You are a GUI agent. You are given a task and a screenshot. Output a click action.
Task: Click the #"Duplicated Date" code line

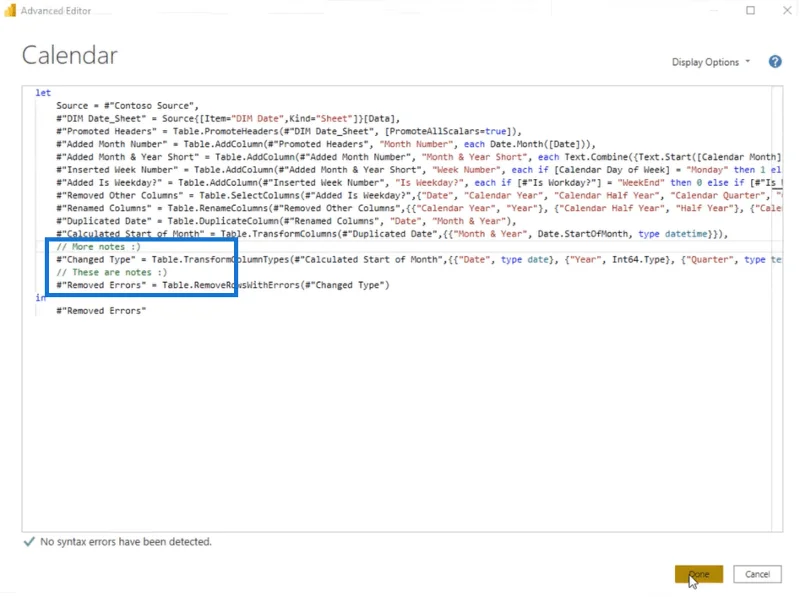[x=286, y=221]
